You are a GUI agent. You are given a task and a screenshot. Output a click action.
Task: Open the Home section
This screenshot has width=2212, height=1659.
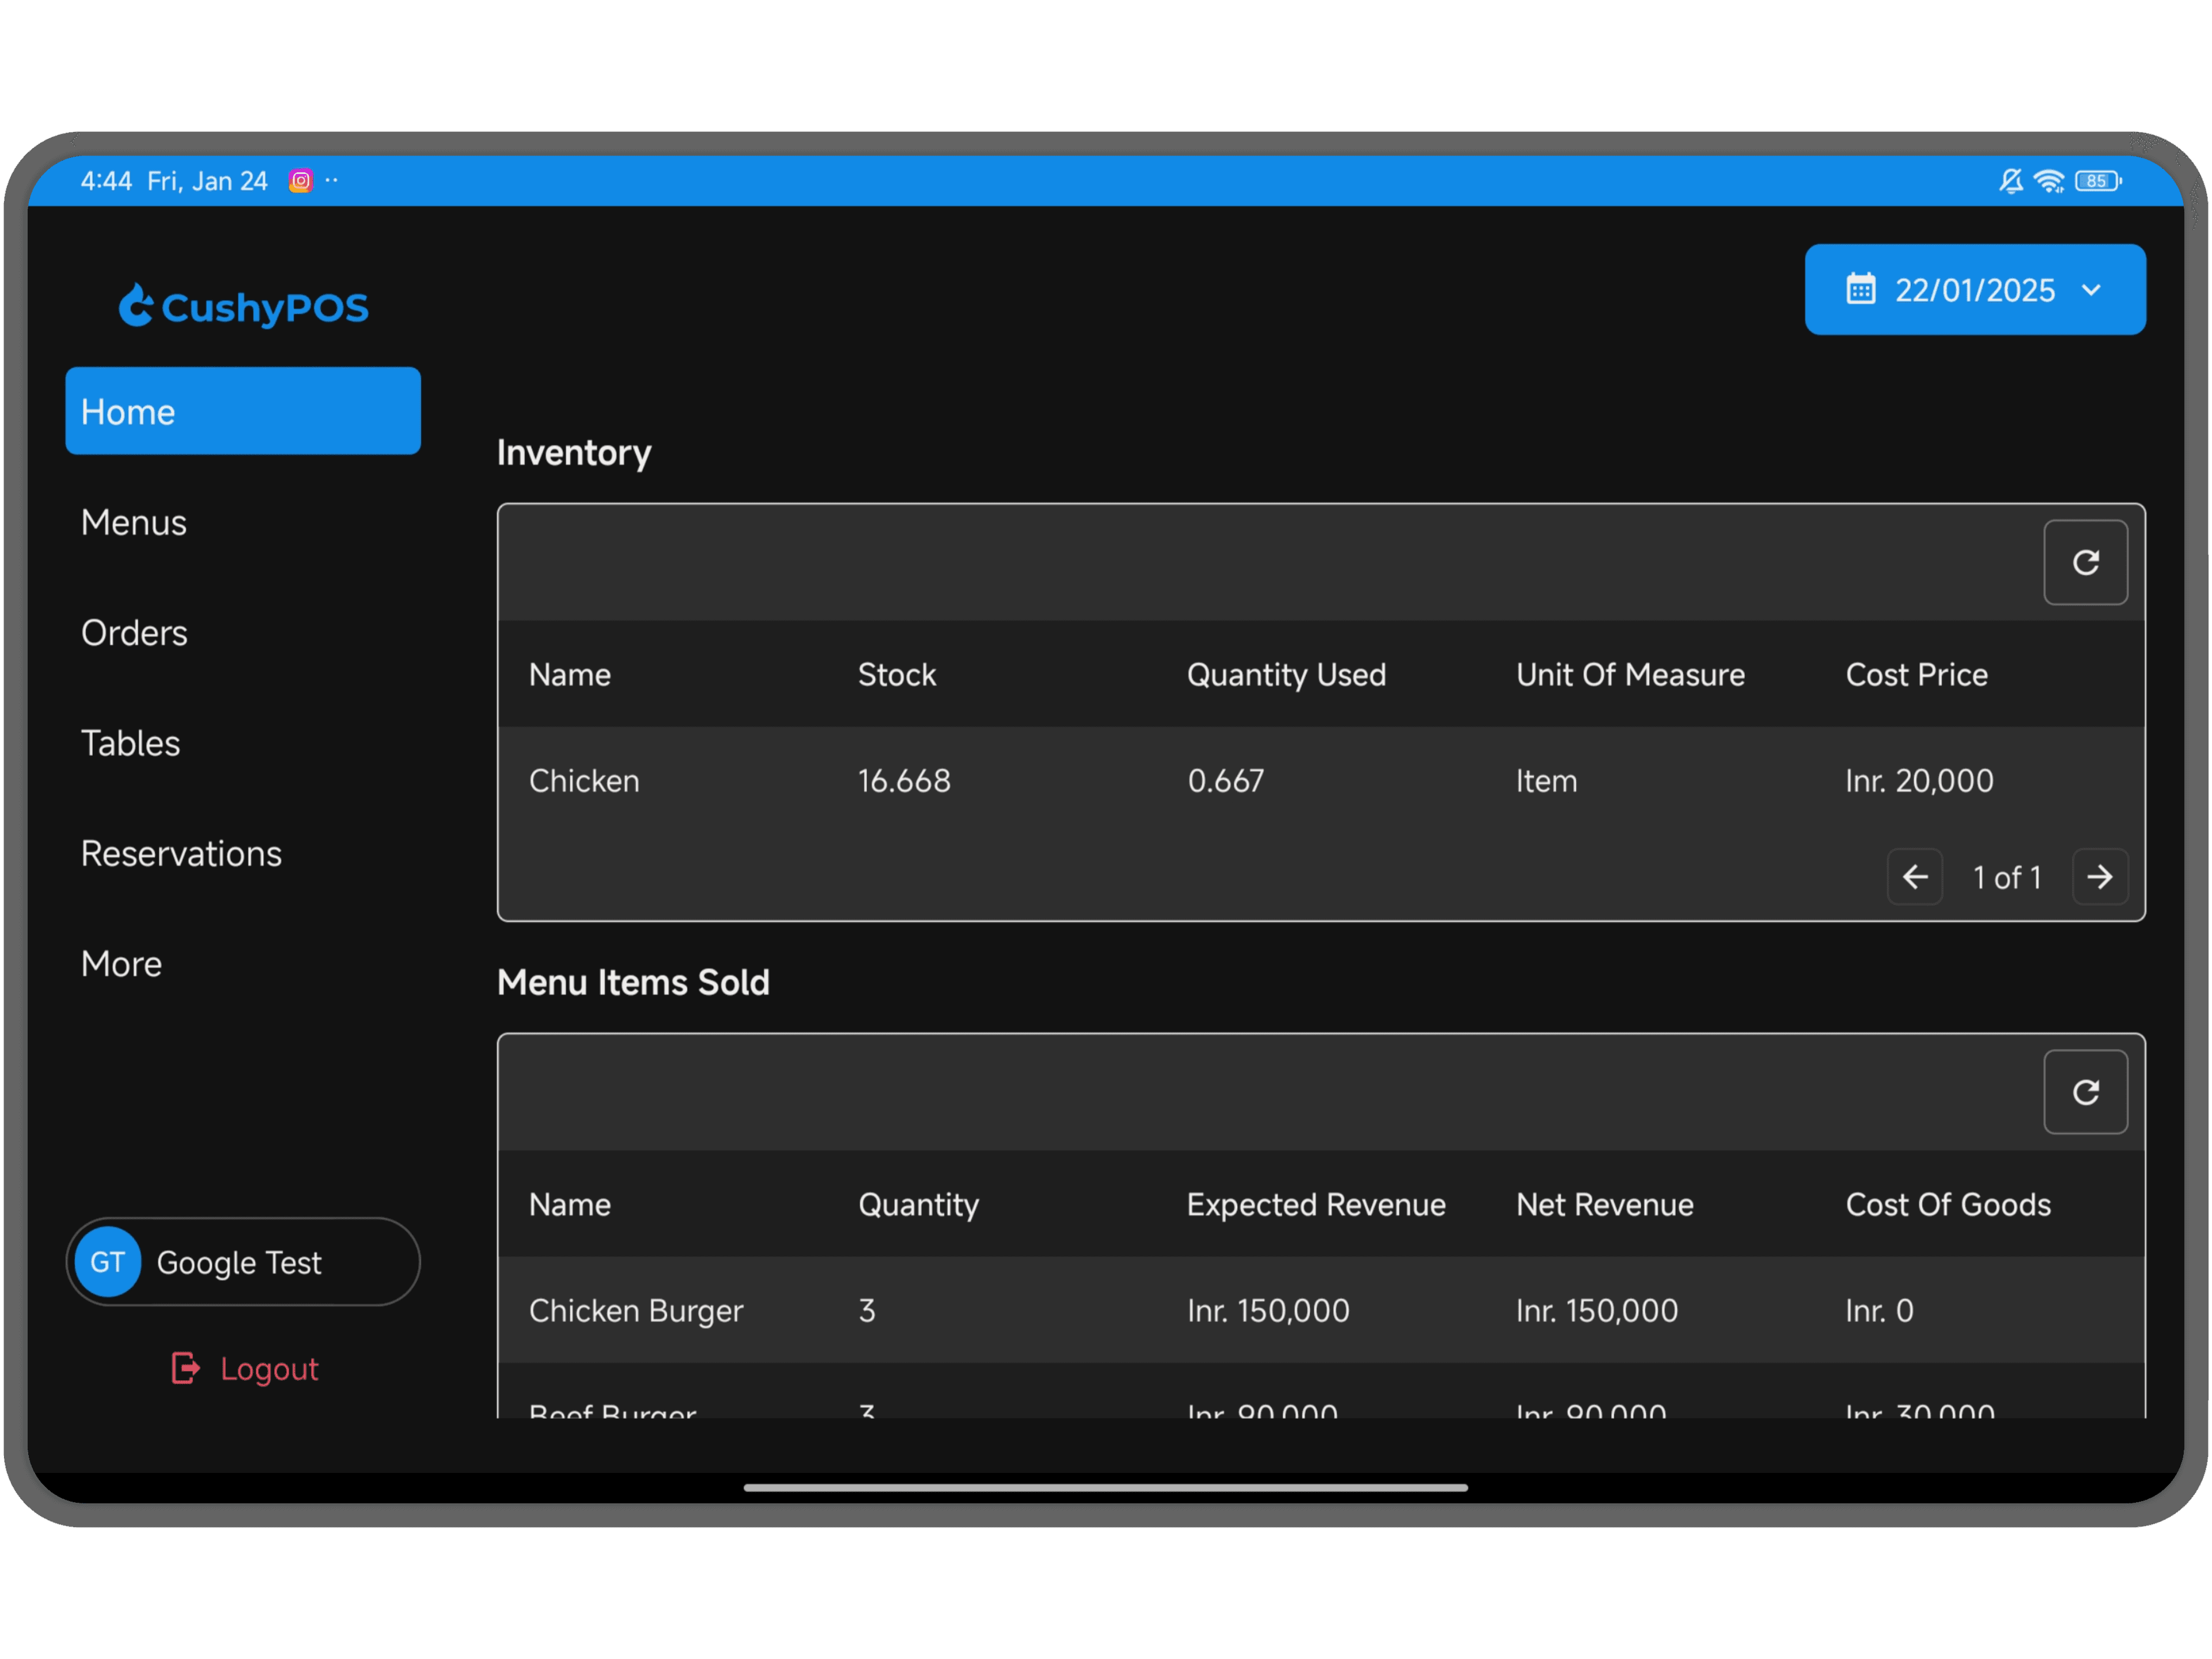243,411
